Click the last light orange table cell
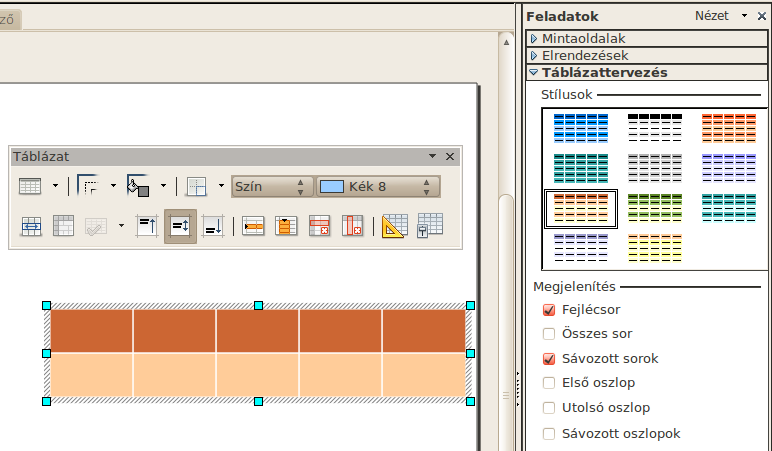 (x=424, y=375)
